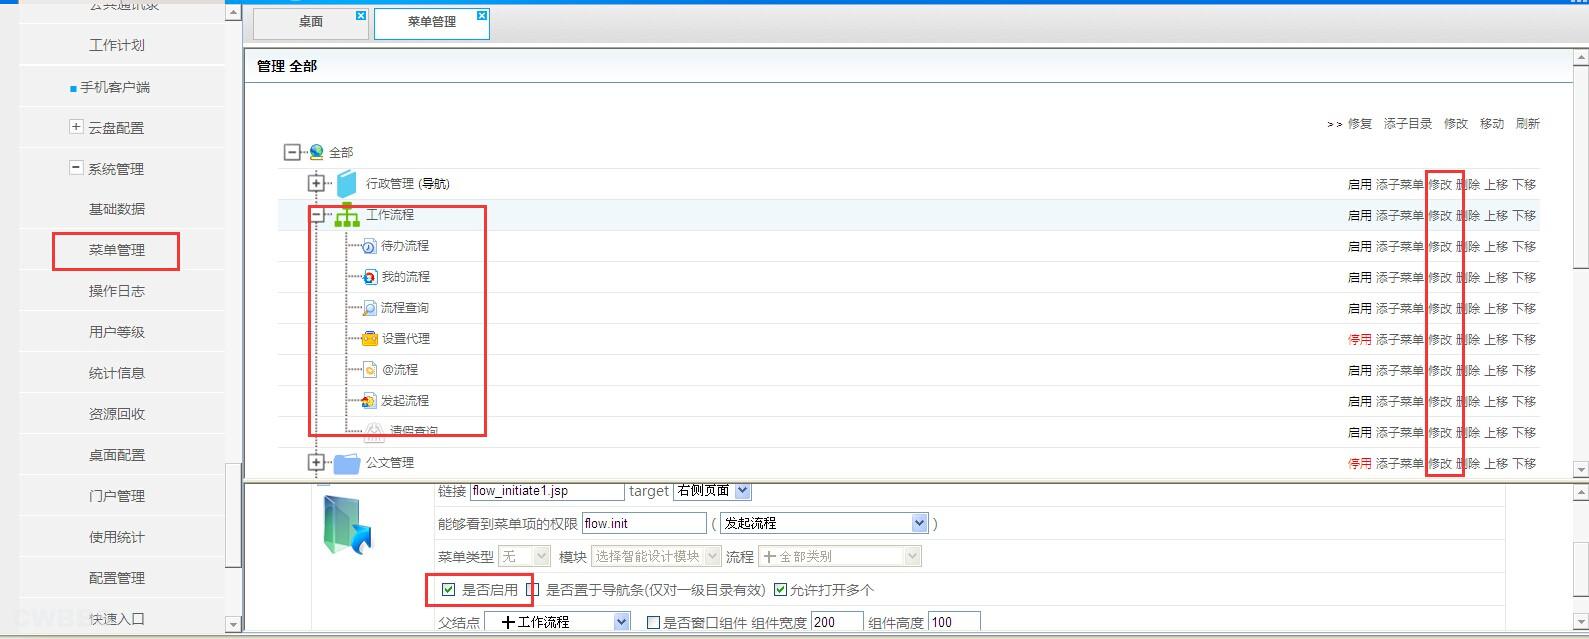
Task: Open 门户管理 in the sidebar
Action: pyautogui.click(x=117, y=496)
